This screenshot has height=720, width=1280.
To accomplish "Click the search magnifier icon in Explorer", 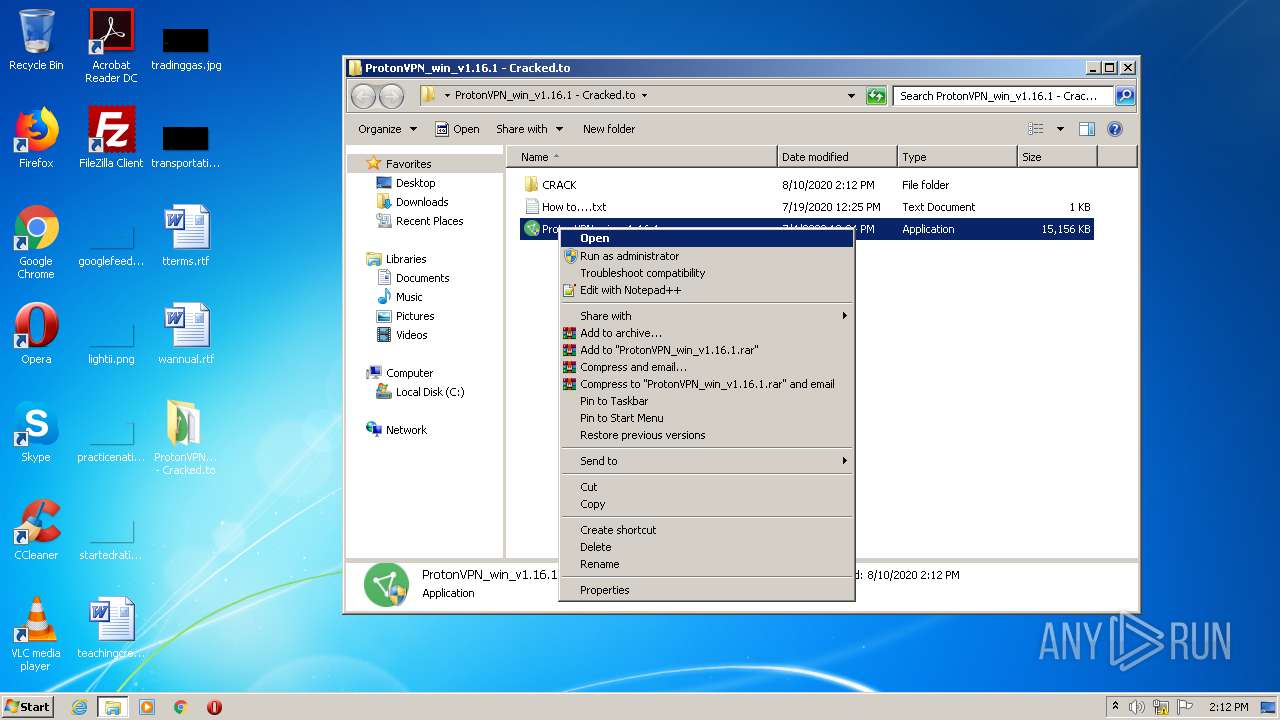I will coord(1125,96).
